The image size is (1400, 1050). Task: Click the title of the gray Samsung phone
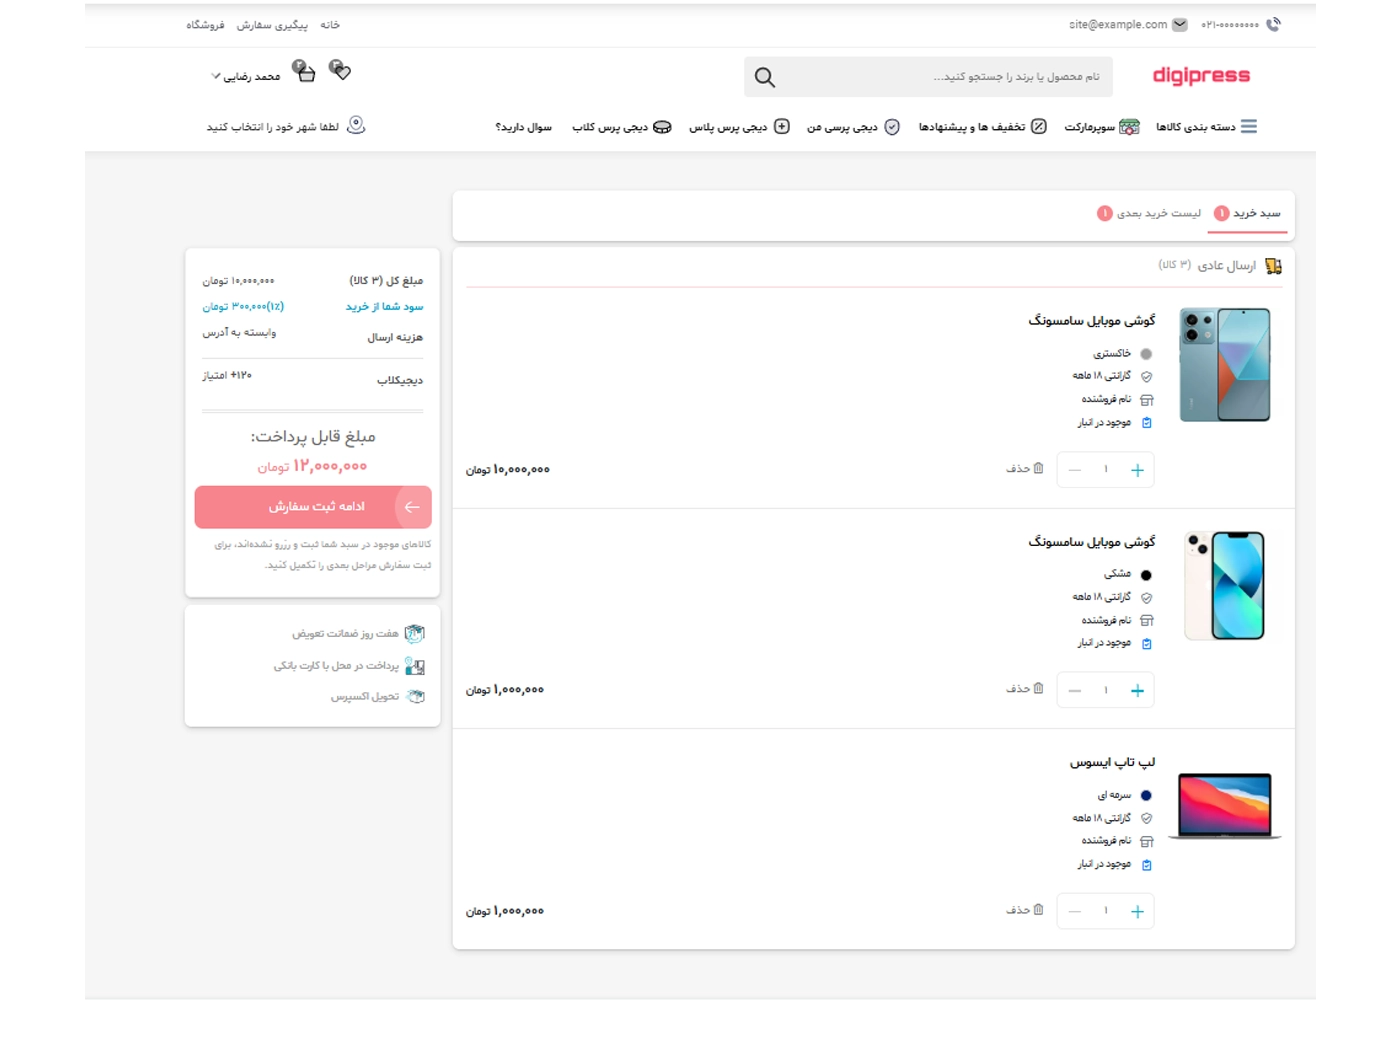[x=1092, y=320]
